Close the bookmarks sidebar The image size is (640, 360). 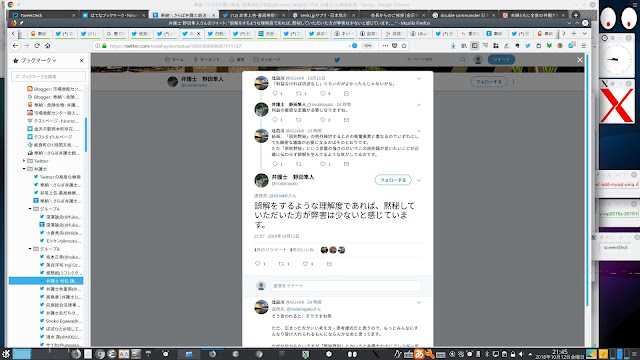[x=81, y=60]
